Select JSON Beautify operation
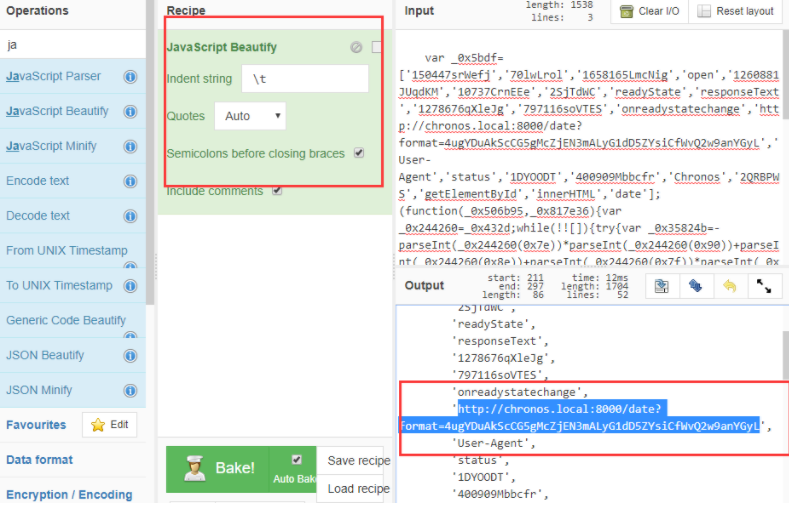 (x=73, y=356)
